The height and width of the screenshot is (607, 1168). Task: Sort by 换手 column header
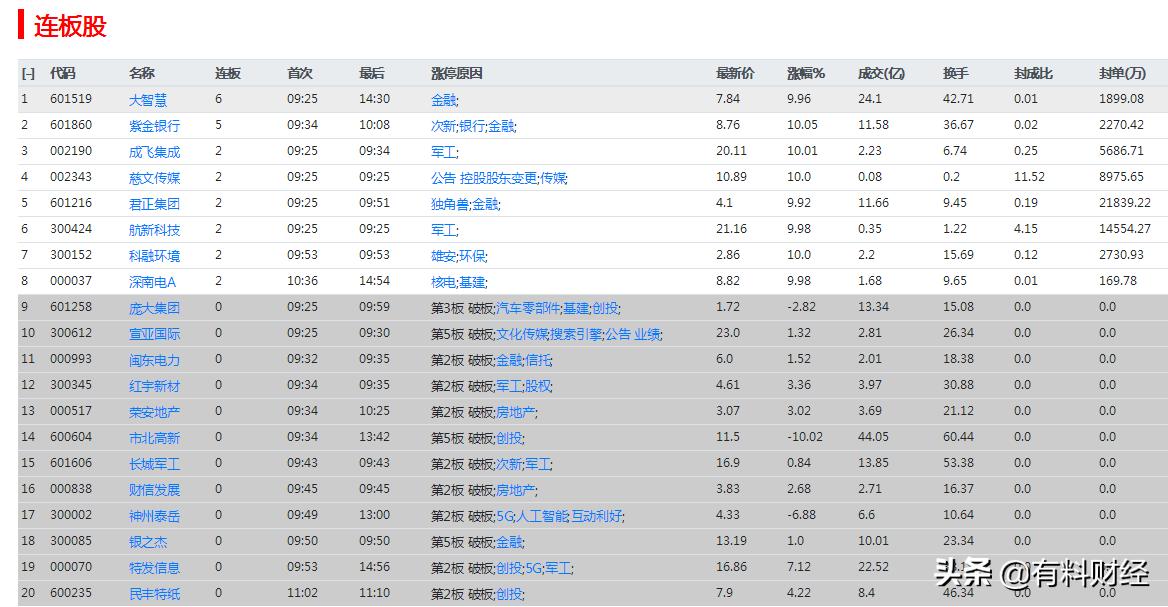(x=956, y=73)
